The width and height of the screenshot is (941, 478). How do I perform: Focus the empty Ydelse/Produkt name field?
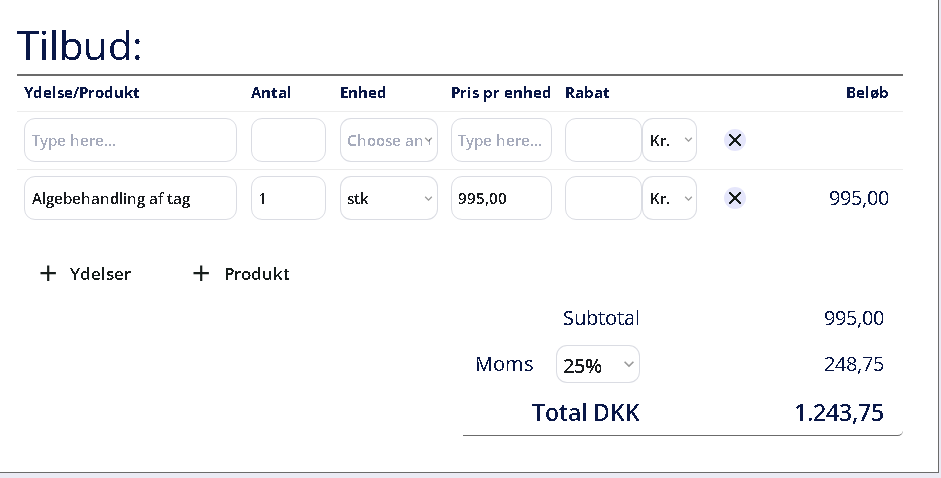point(130,140)
